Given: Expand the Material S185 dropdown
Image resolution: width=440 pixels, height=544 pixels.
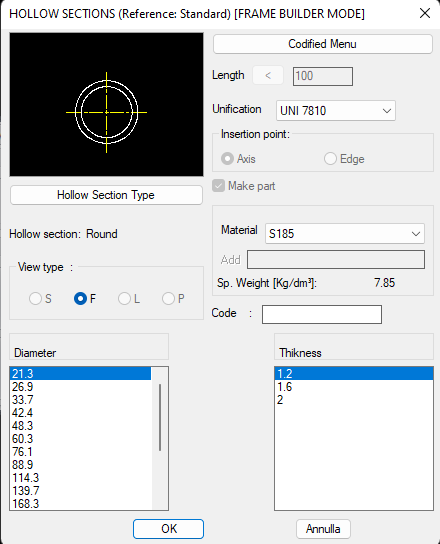Looking at the screenshot, I should pos(345,233).
